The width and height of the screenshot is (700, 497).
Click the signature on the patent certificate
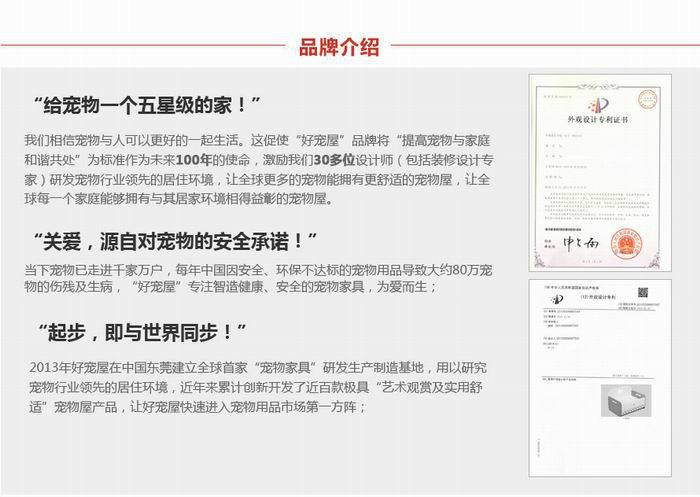click(x=580, y=243)
